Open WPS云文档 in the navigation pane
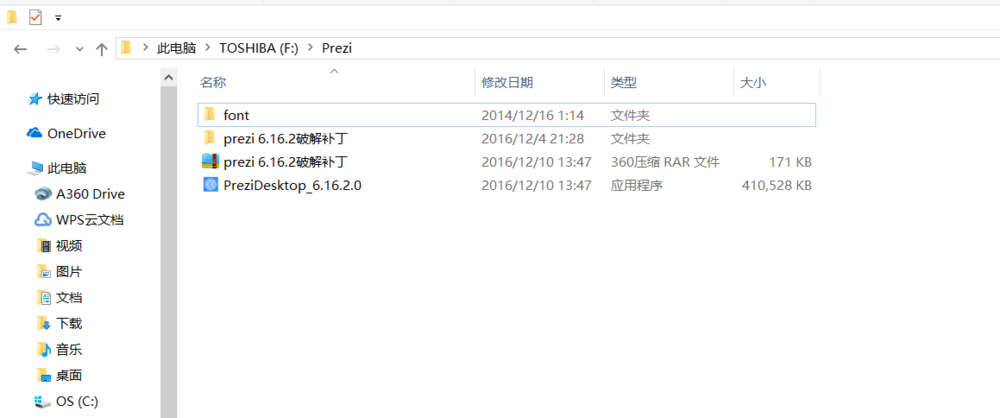1000x418 pixels. pos(90,220)
